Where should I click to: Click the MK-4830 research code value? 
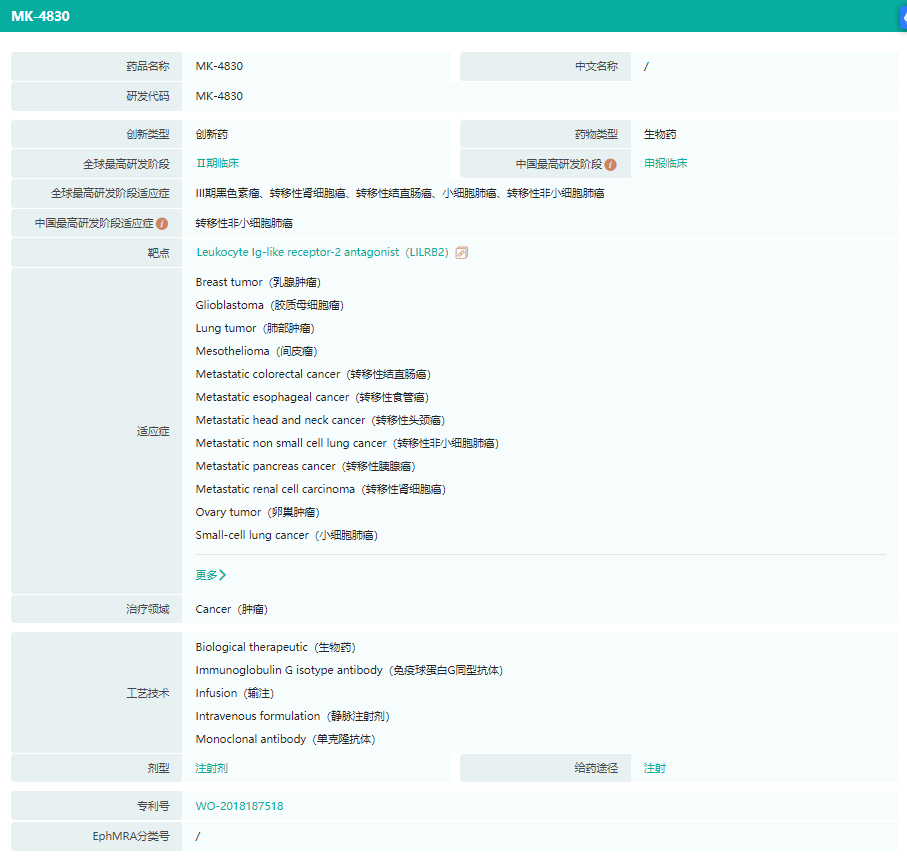pos(219,96)
